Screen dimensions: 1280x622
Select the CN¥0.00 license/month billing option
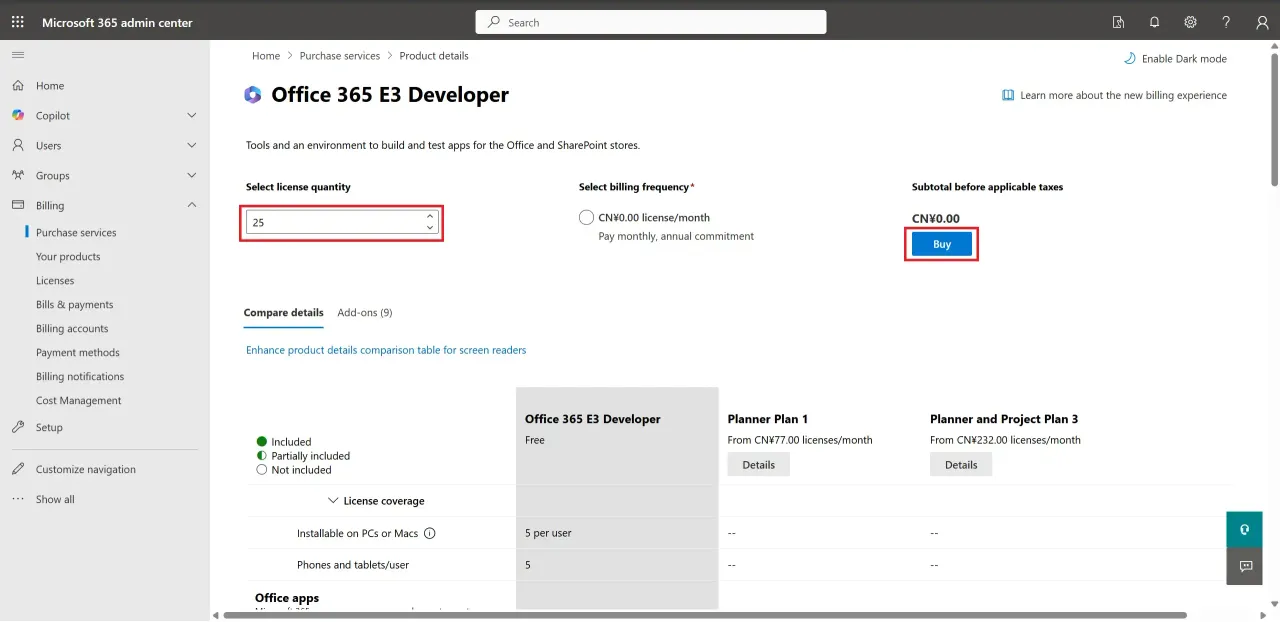[x=587, y=217]
